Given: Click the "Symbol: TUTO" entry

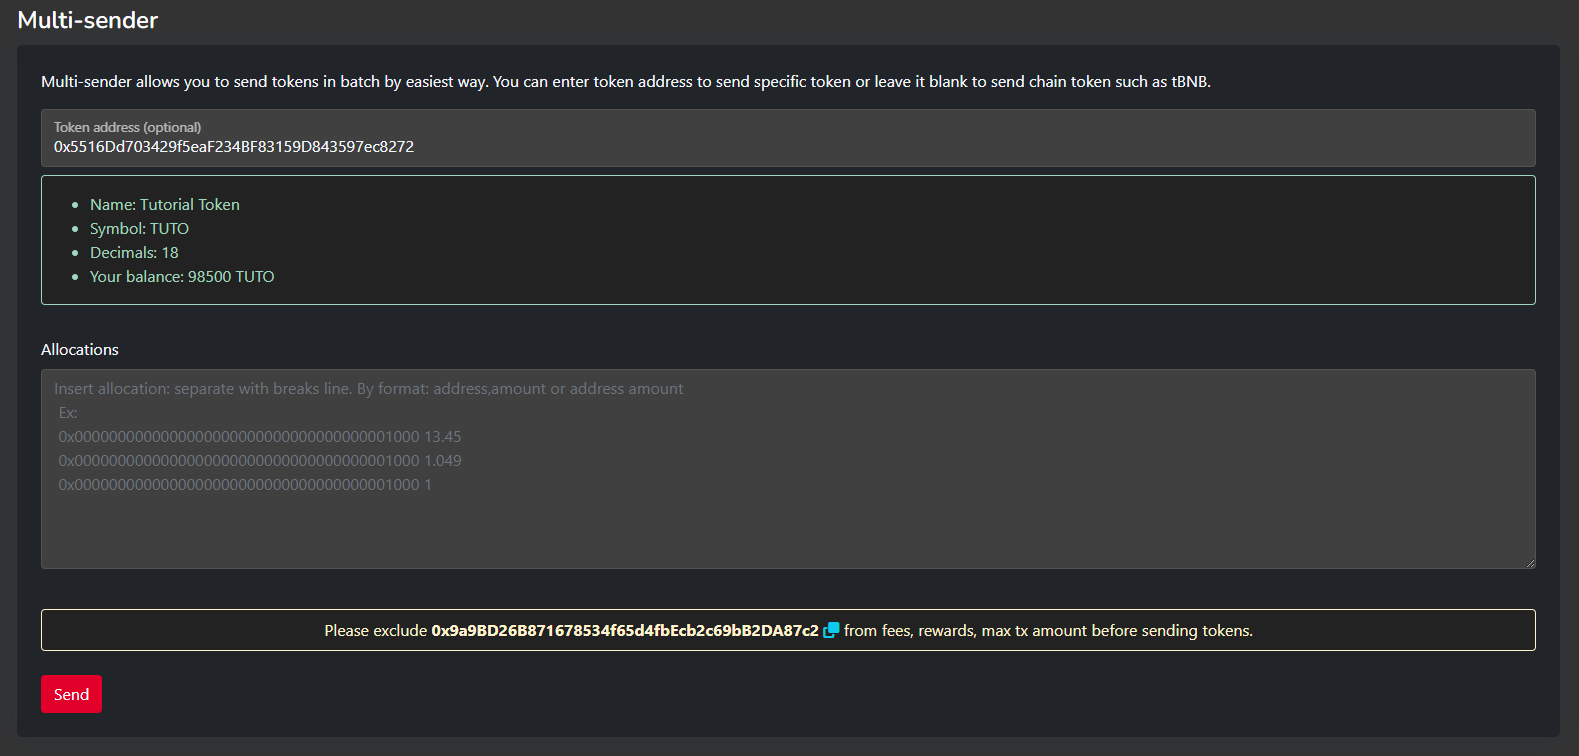Looking at the screenshot, I should pos(139,228).
